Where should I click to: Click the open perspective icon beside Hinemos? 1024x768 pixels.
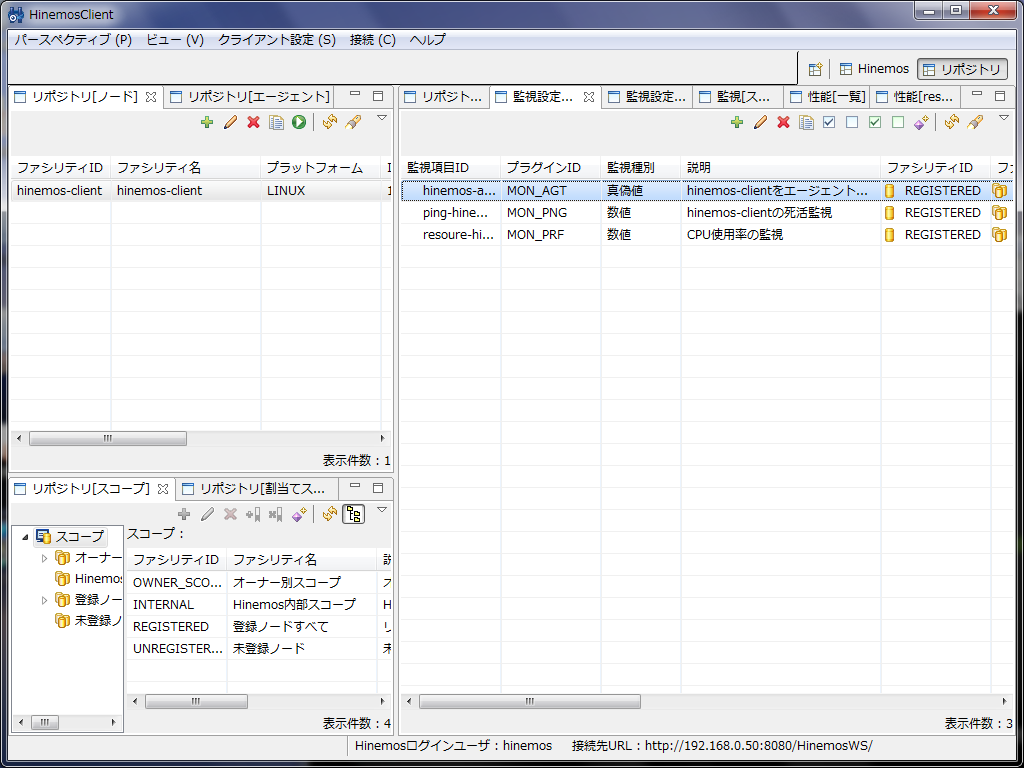pos(815,69)
